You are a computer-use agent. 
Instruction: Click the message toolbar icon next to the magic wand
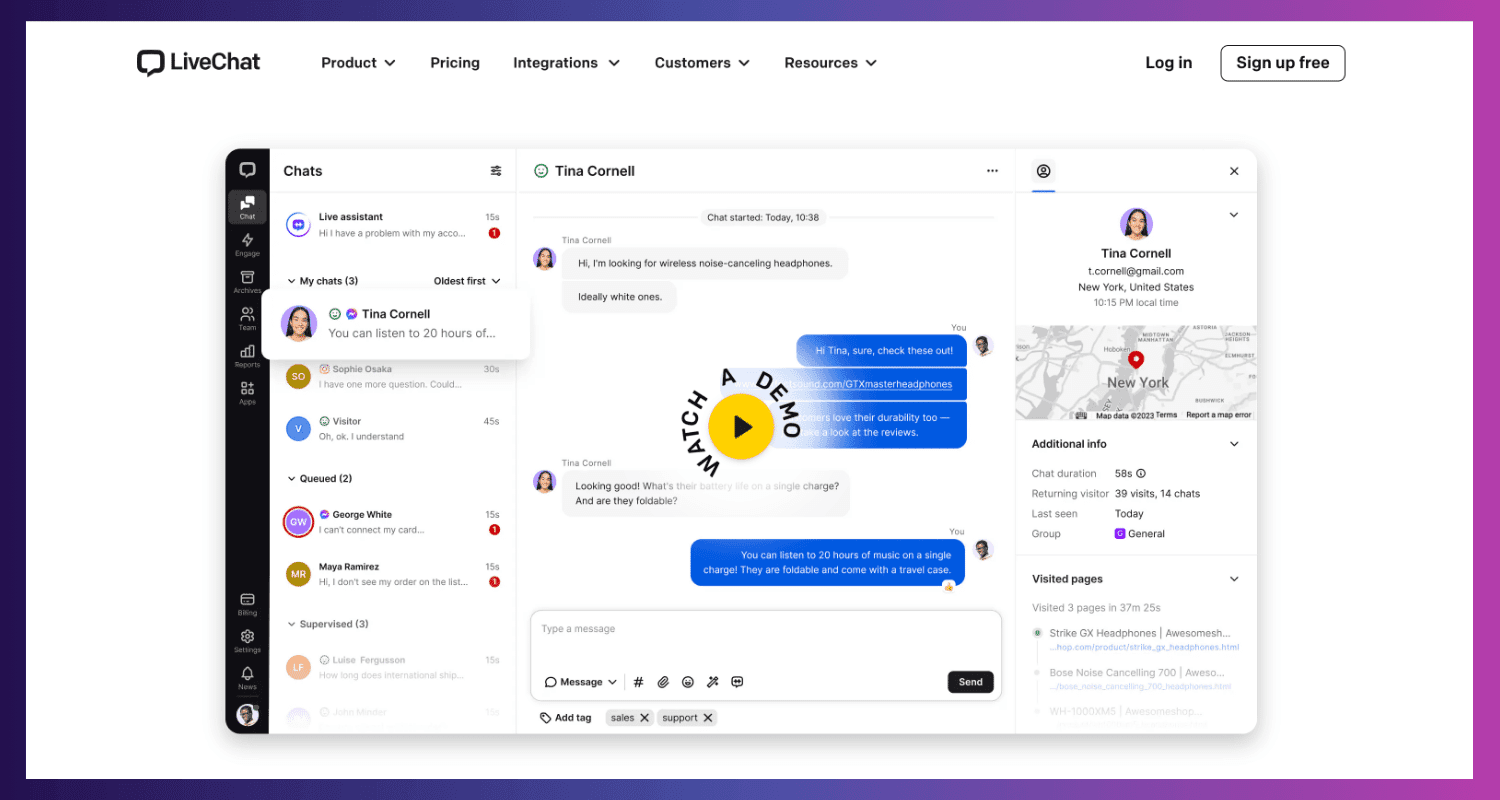coord(737,682)
